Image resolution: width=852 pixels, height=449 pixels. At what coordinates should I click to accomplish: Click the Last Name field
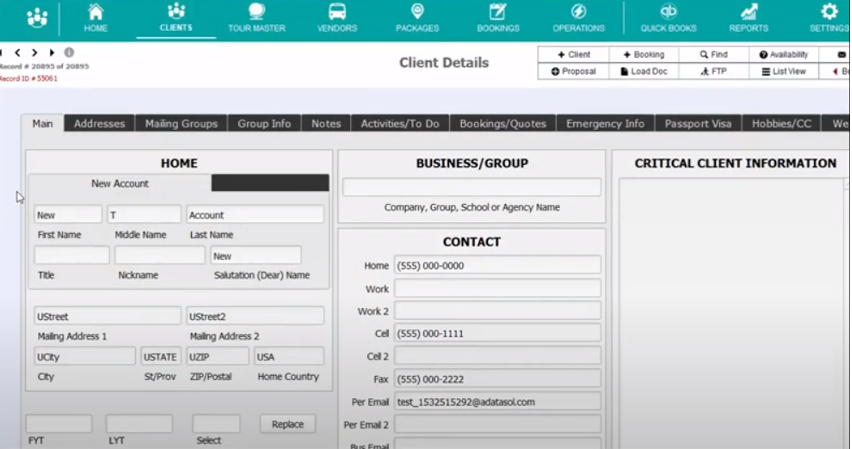click(x=255, y=215)
